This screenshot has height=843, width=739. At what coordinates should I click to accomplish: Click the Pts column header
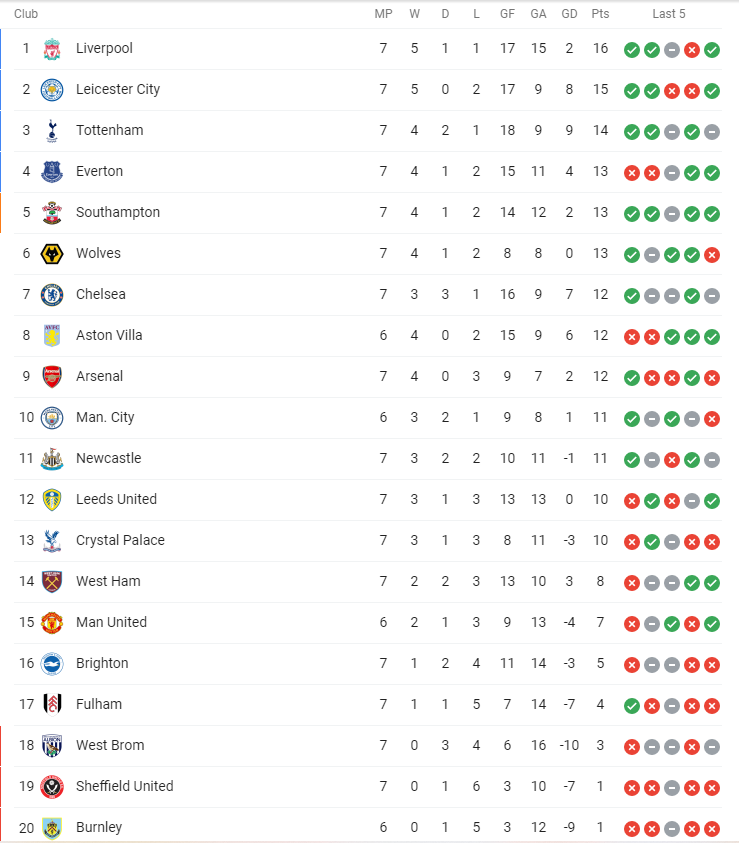tap(600, 14)
